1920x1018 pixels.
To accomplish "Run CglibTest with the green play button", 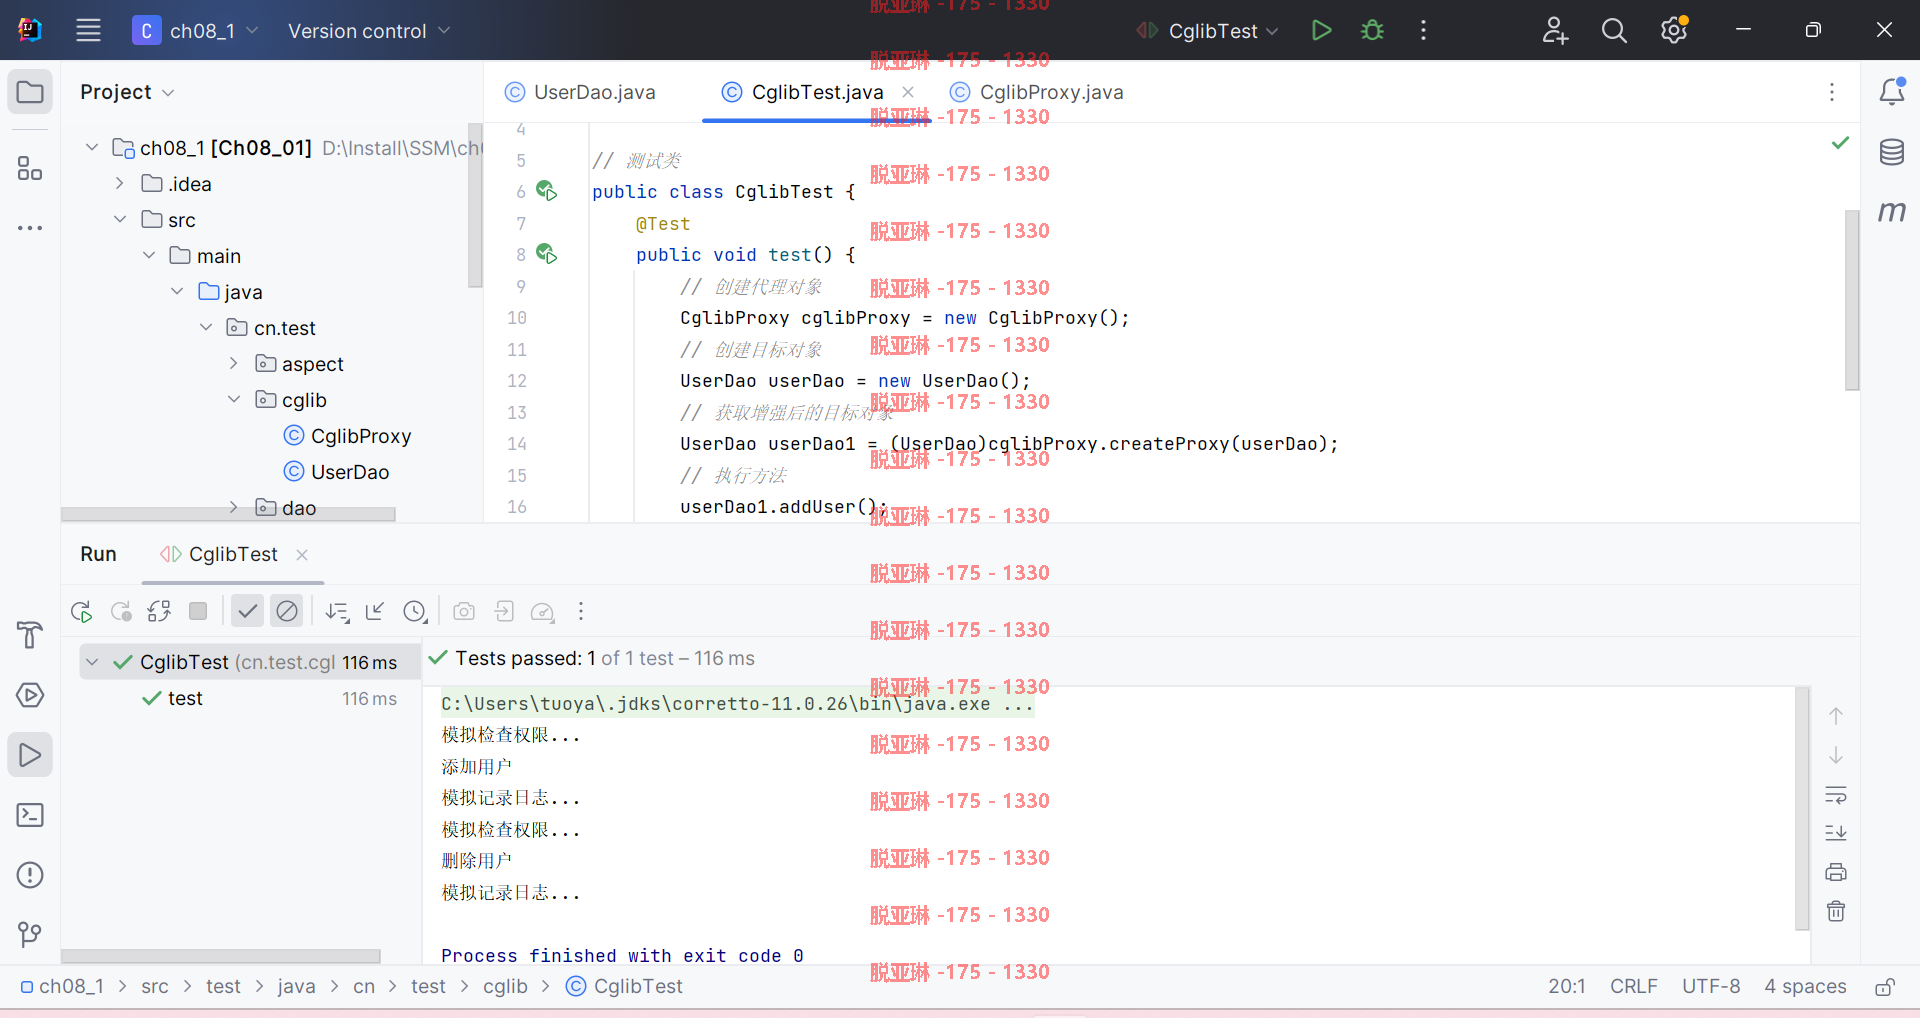I will coord(1321,30).
